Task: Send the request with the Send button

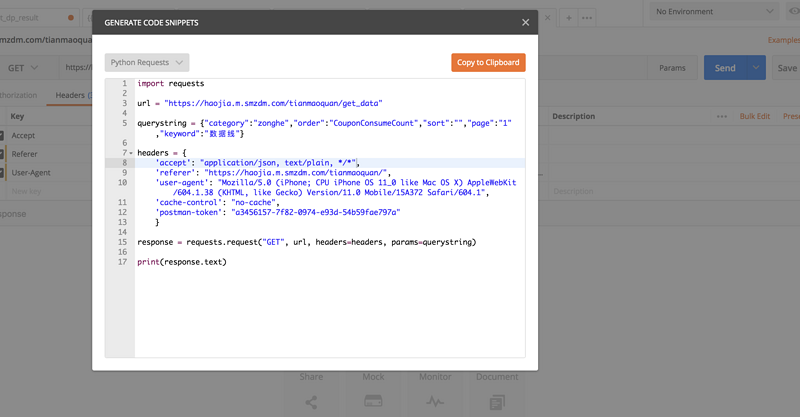Action: 725,68
